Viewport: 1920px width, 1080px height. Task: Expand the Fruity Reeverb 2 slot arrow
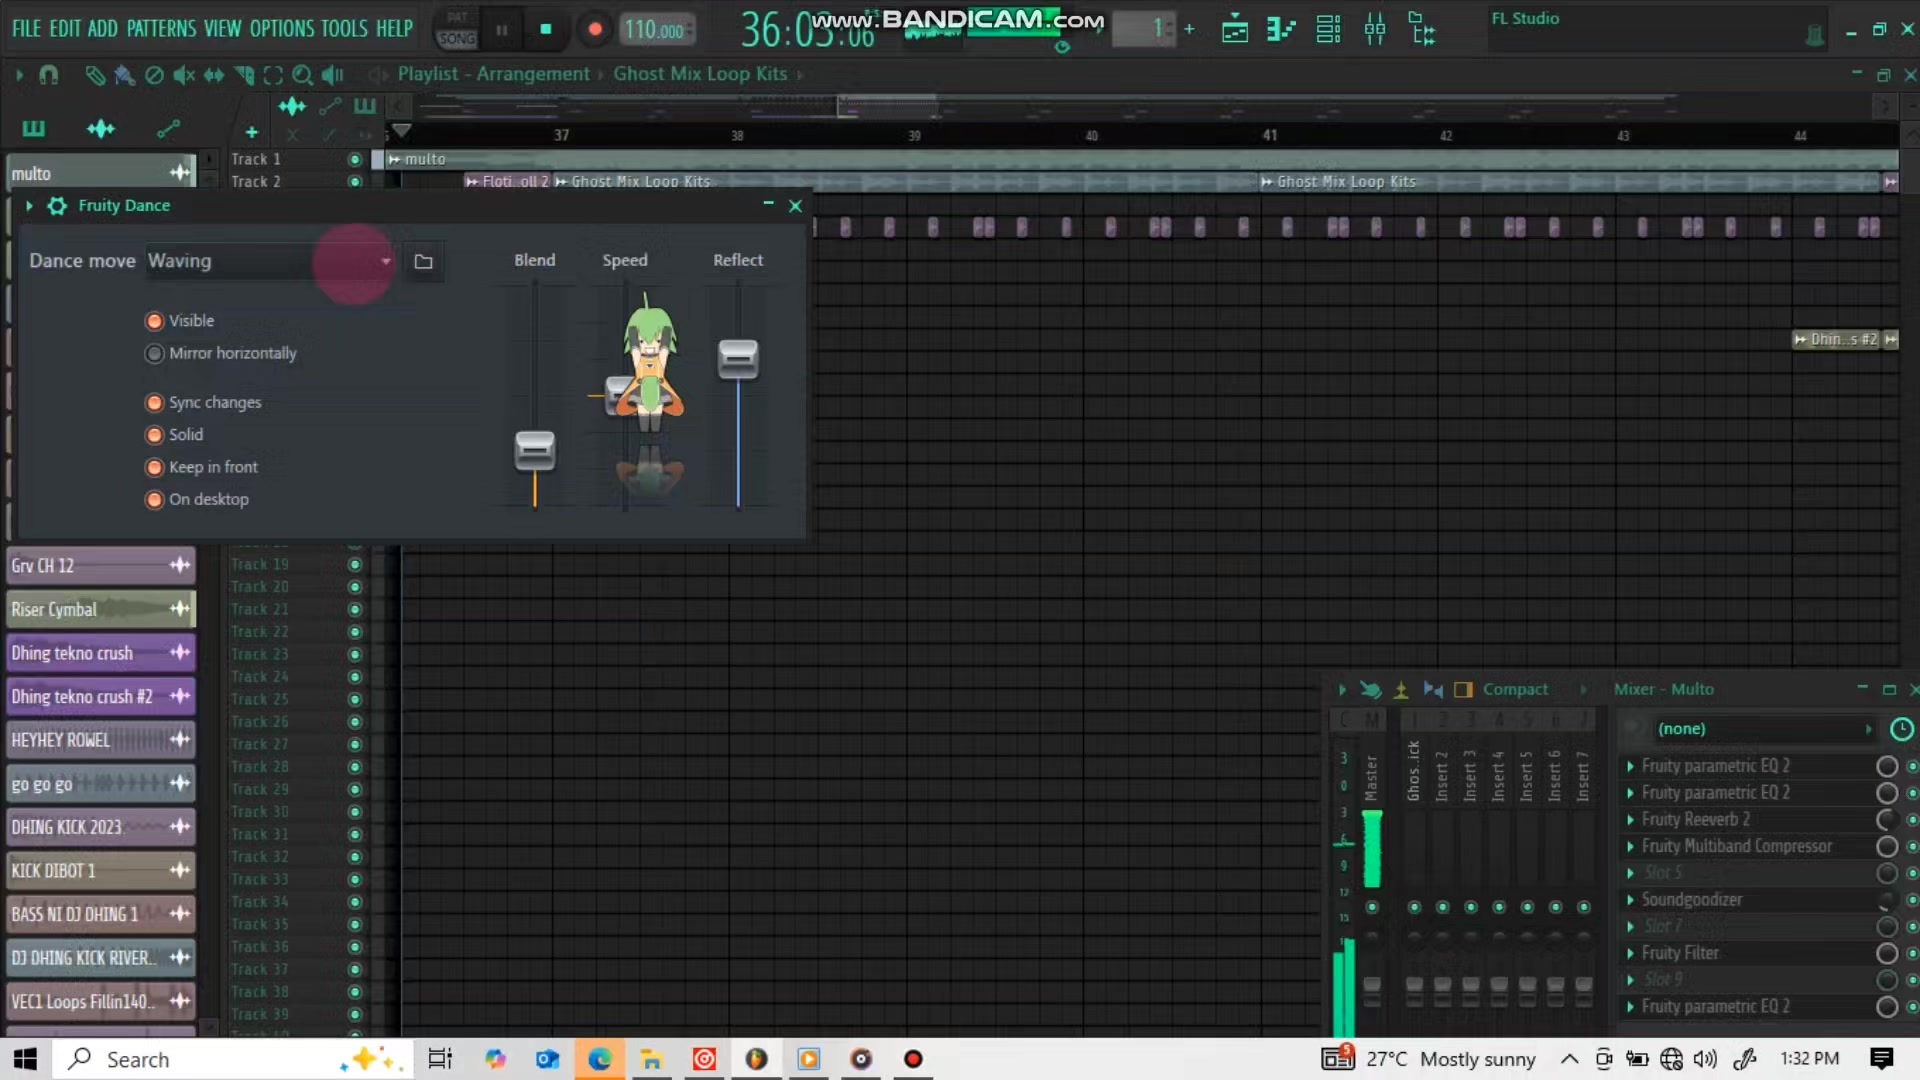[1630, 820]
